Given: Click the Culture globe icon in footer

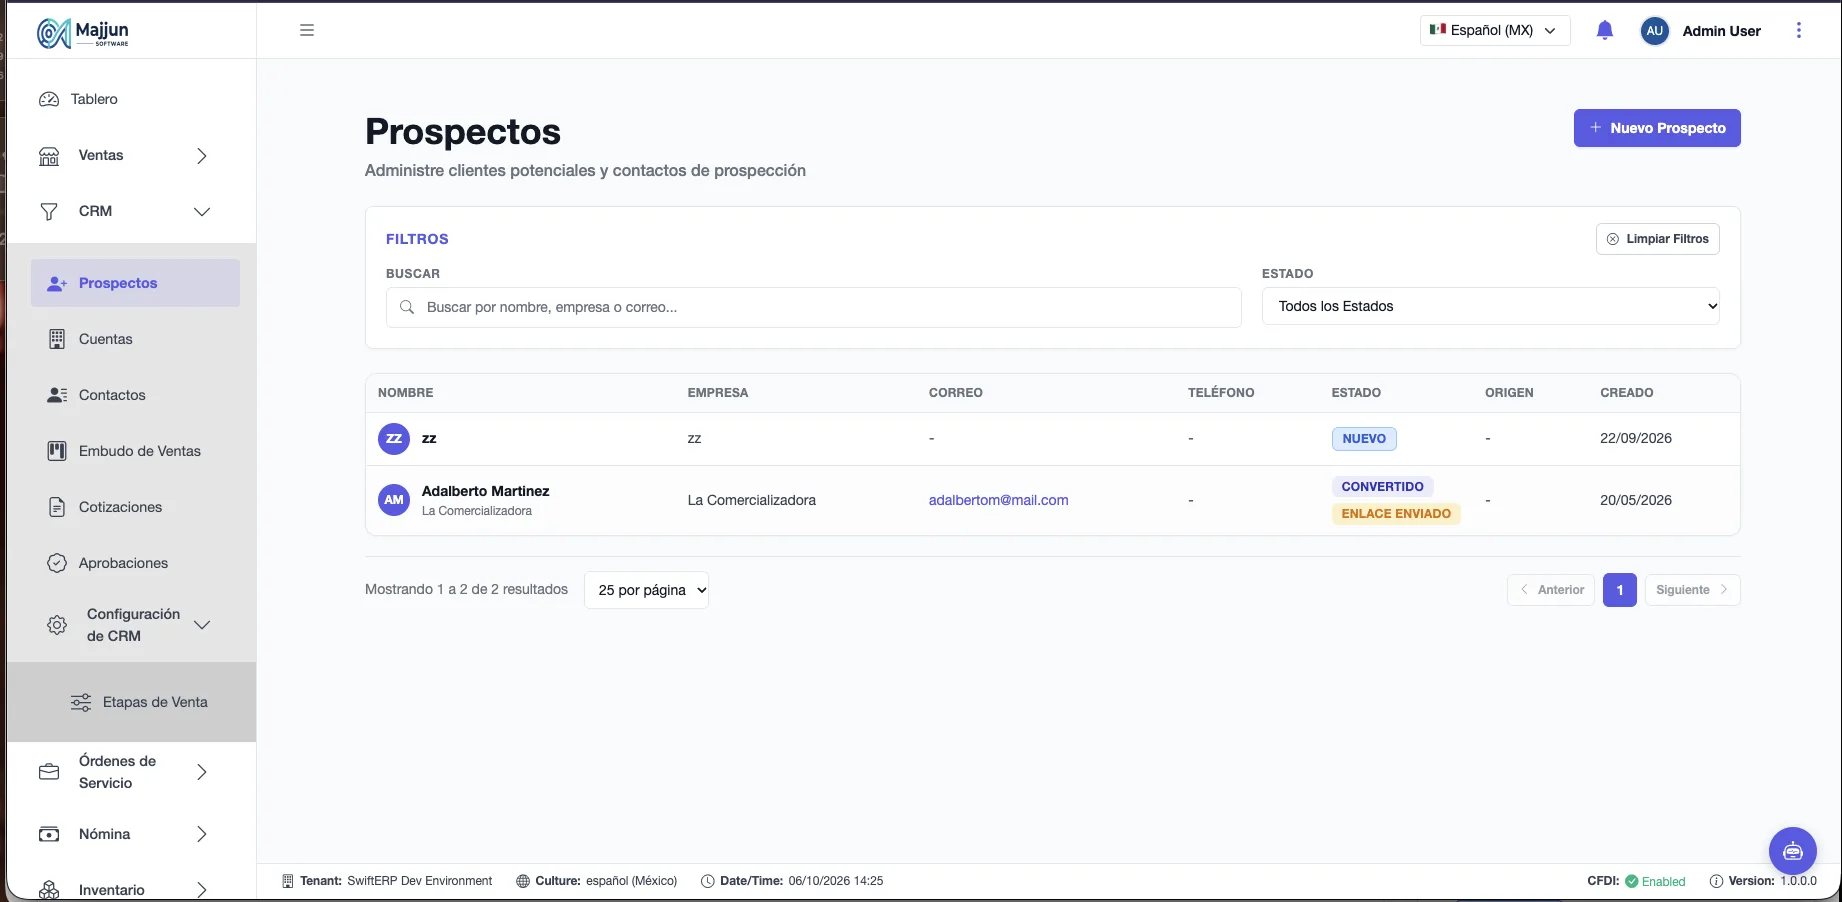Looking at the screenshot, I should pyautogui.click(x=523, y=881).
